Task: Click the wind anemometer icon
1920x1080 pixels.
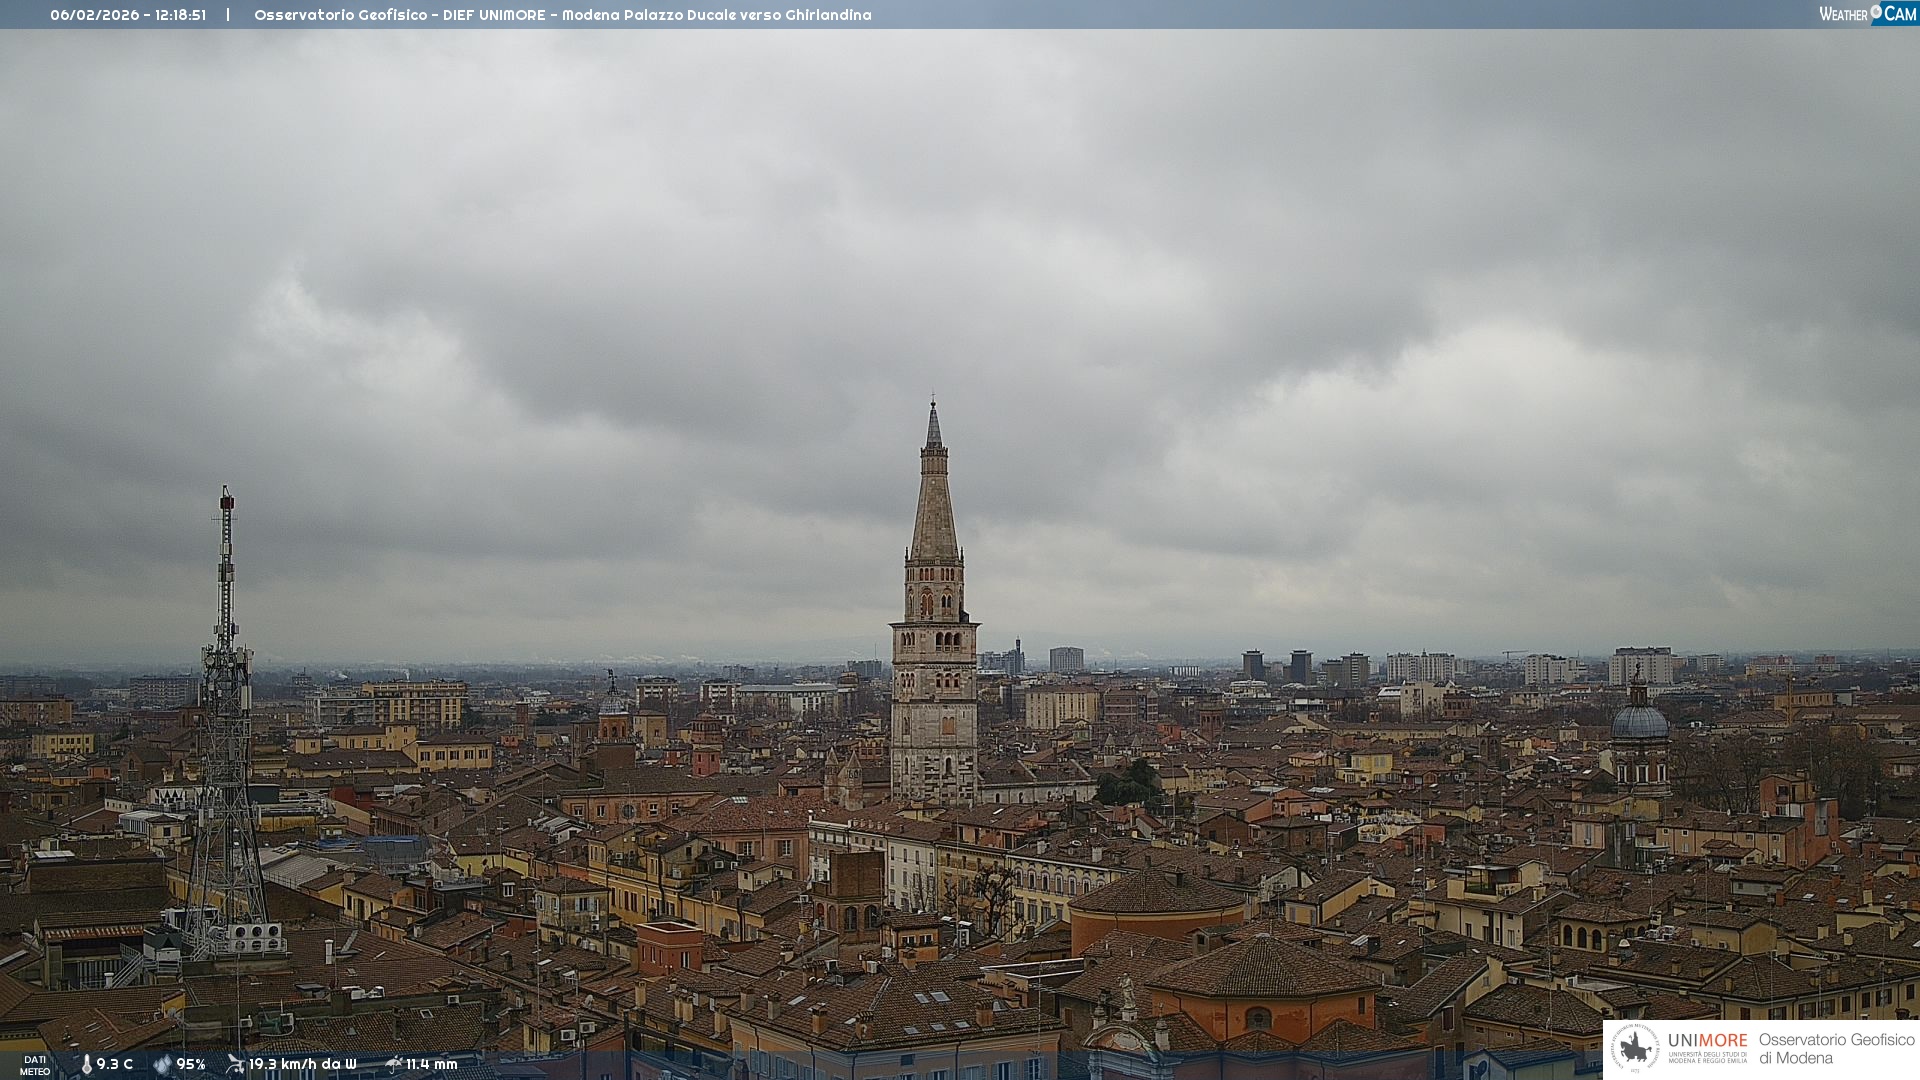Action: click(235, 1064)
